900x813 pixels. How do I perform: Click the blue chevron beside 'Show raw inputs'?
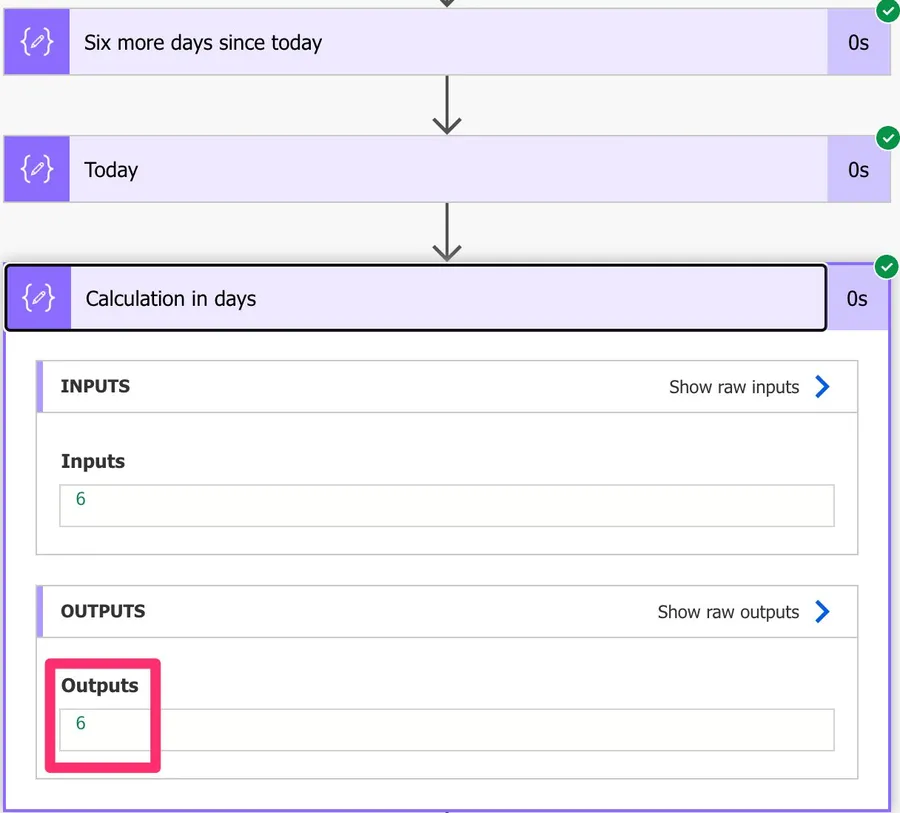click(822, 387)
